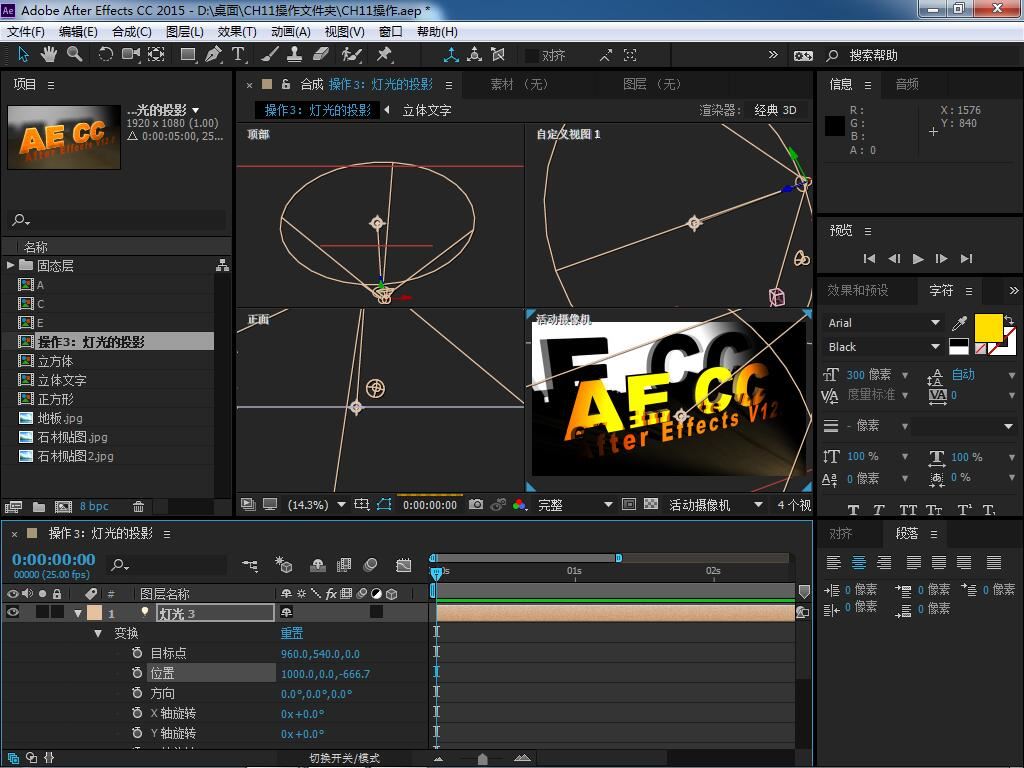Click the timeline zoom slider handle
Image resolution: width=1024 pixels, height=768 pixels.
tap(483, 758)
